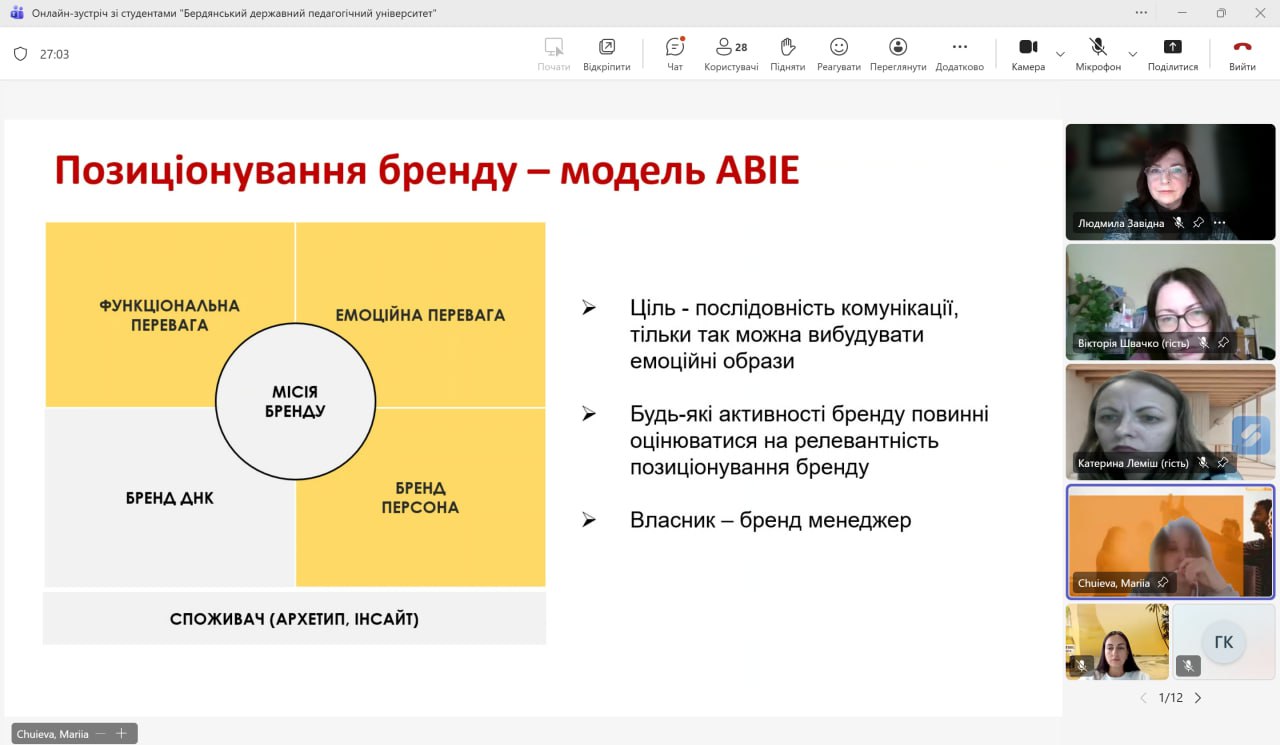Pop out shared content with Відкріпити
The image size is (1280, 745).
(x=606, y=54)
